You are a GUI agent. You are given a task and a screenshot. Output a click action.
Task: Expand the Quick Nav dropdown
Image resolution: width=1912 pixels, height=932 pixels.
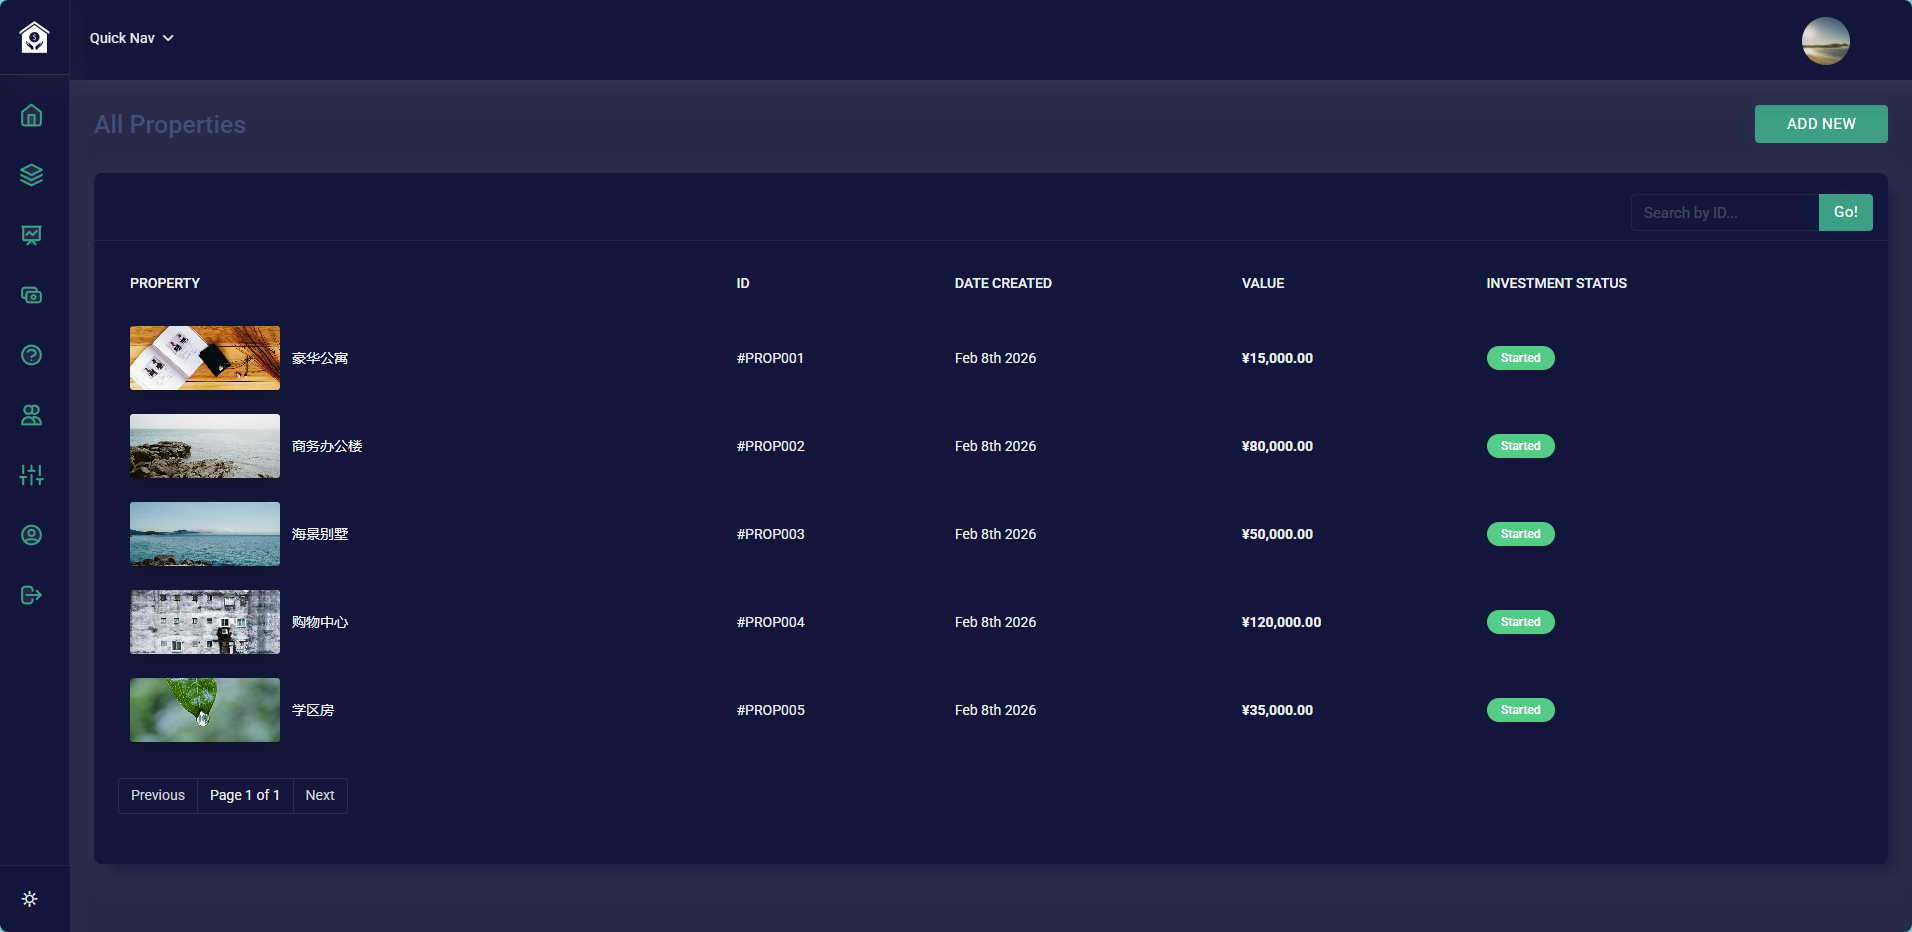tap(131, 38)
